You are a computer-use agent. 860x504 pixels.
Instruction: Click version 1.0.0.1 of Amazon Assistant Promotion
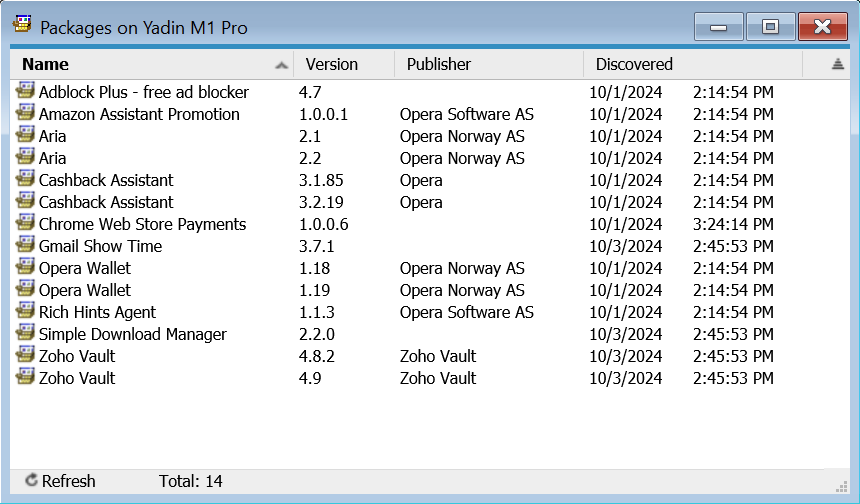click(323, 114)
